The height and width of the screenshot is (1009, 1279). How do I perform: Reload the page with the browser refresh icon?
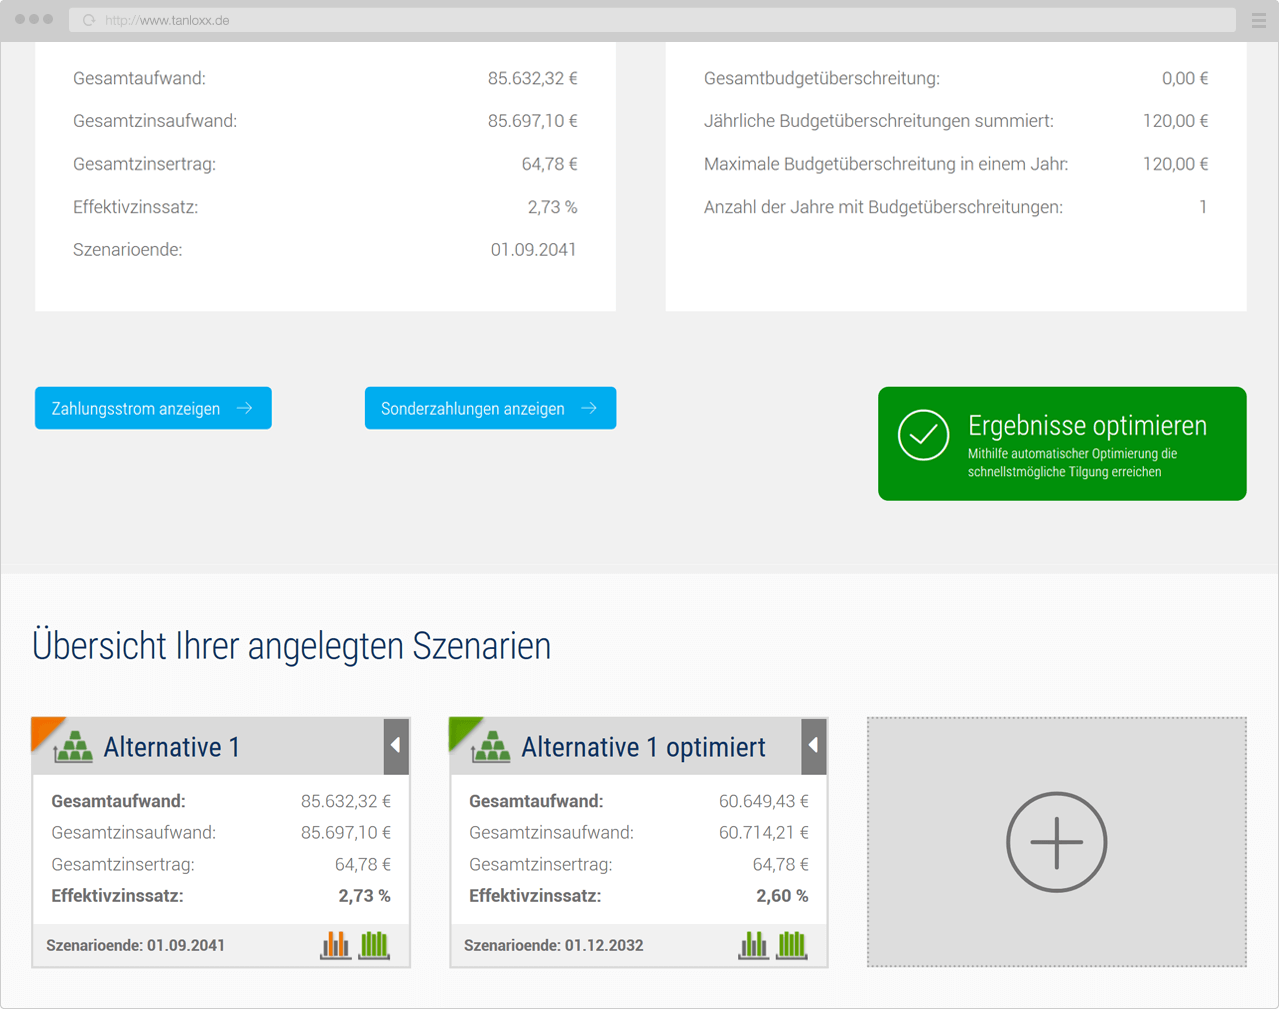click(89, 20)
